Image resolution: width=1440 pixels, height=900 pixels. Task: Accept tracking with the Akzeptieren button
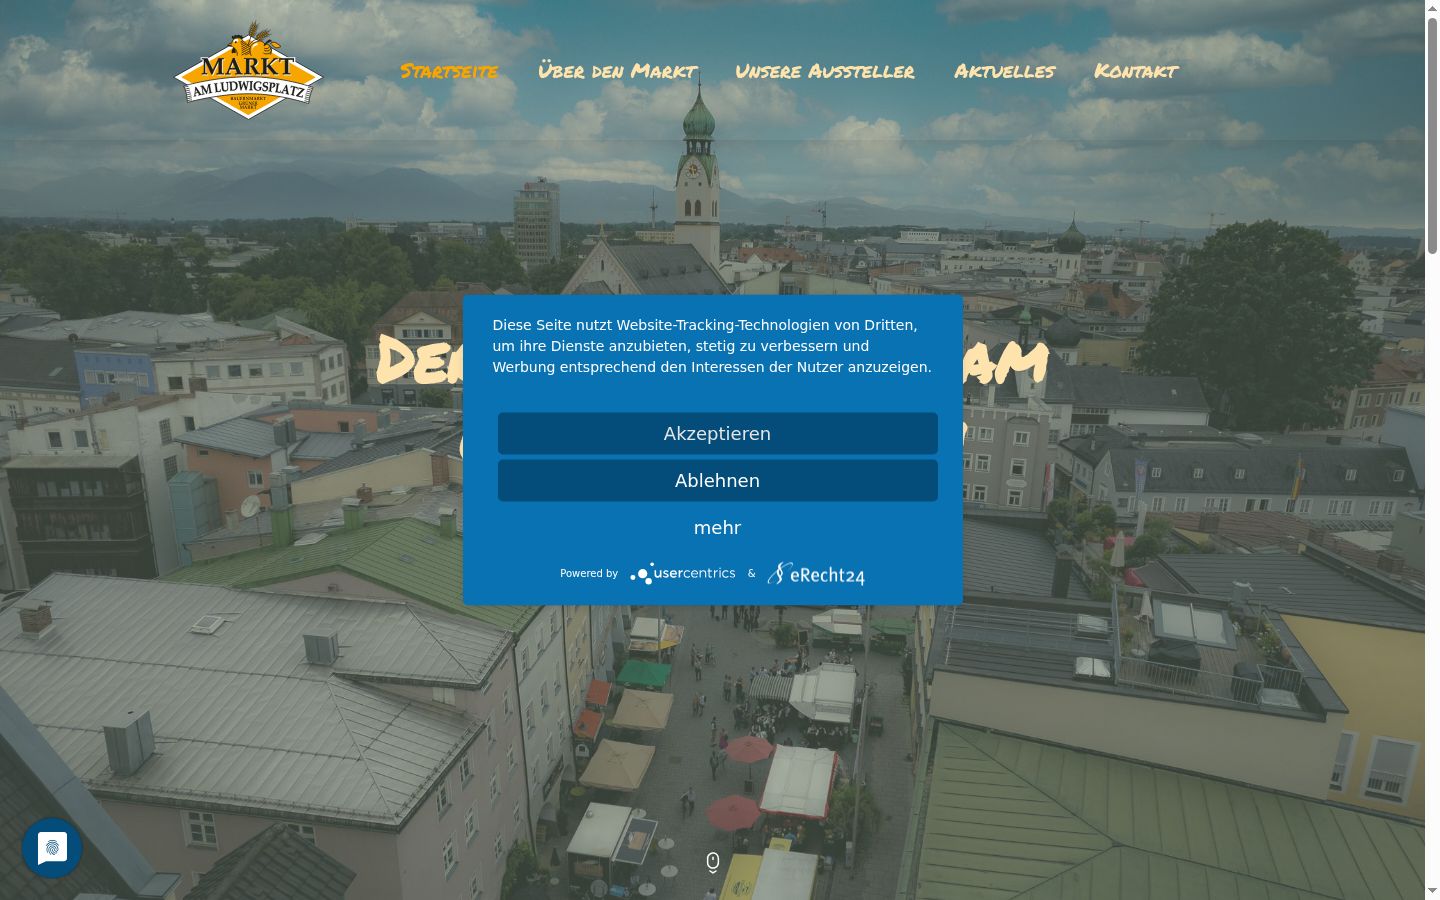click(718, 433)
